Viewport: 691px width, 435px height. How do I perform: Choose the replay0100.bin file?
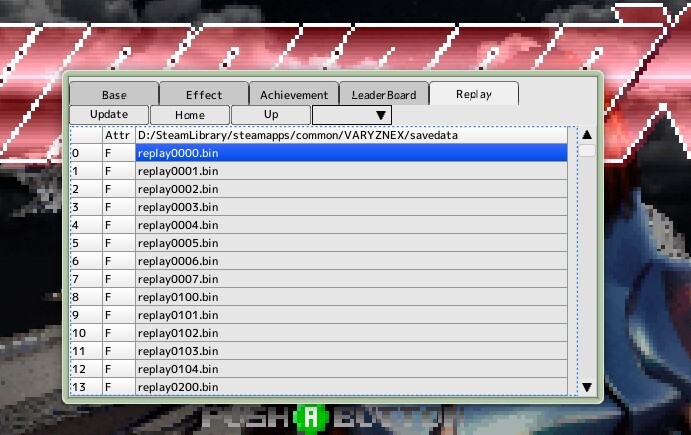[351, 297]
